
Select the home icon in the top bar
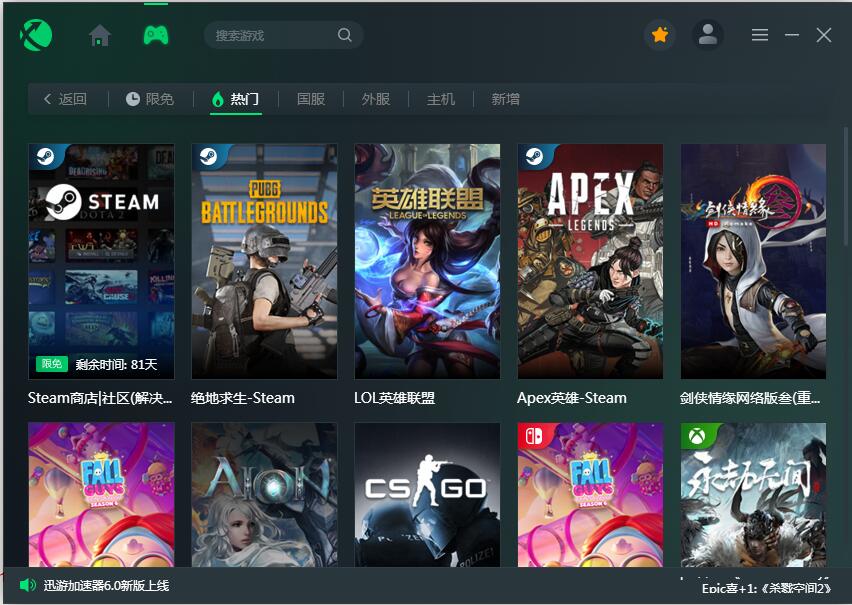(99, 34)
